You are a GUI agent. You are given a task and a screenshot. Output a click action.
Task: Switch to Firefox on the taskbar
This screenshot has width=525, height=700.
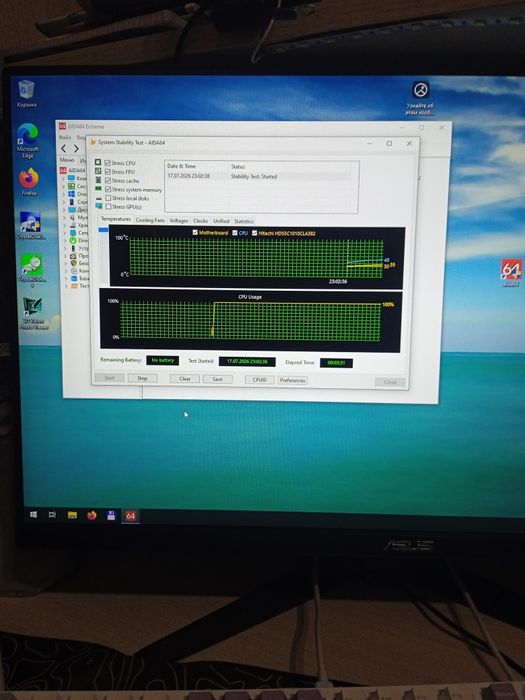pyautogui.click(x=92, y=516)
